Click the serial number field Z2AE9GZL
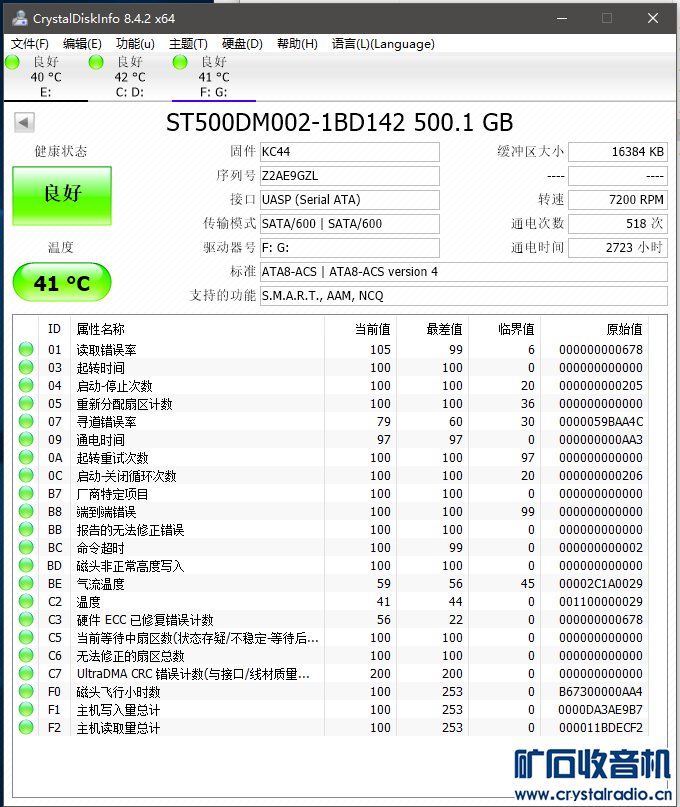Viewport: 680px width, 807px height. coord(350,176)
